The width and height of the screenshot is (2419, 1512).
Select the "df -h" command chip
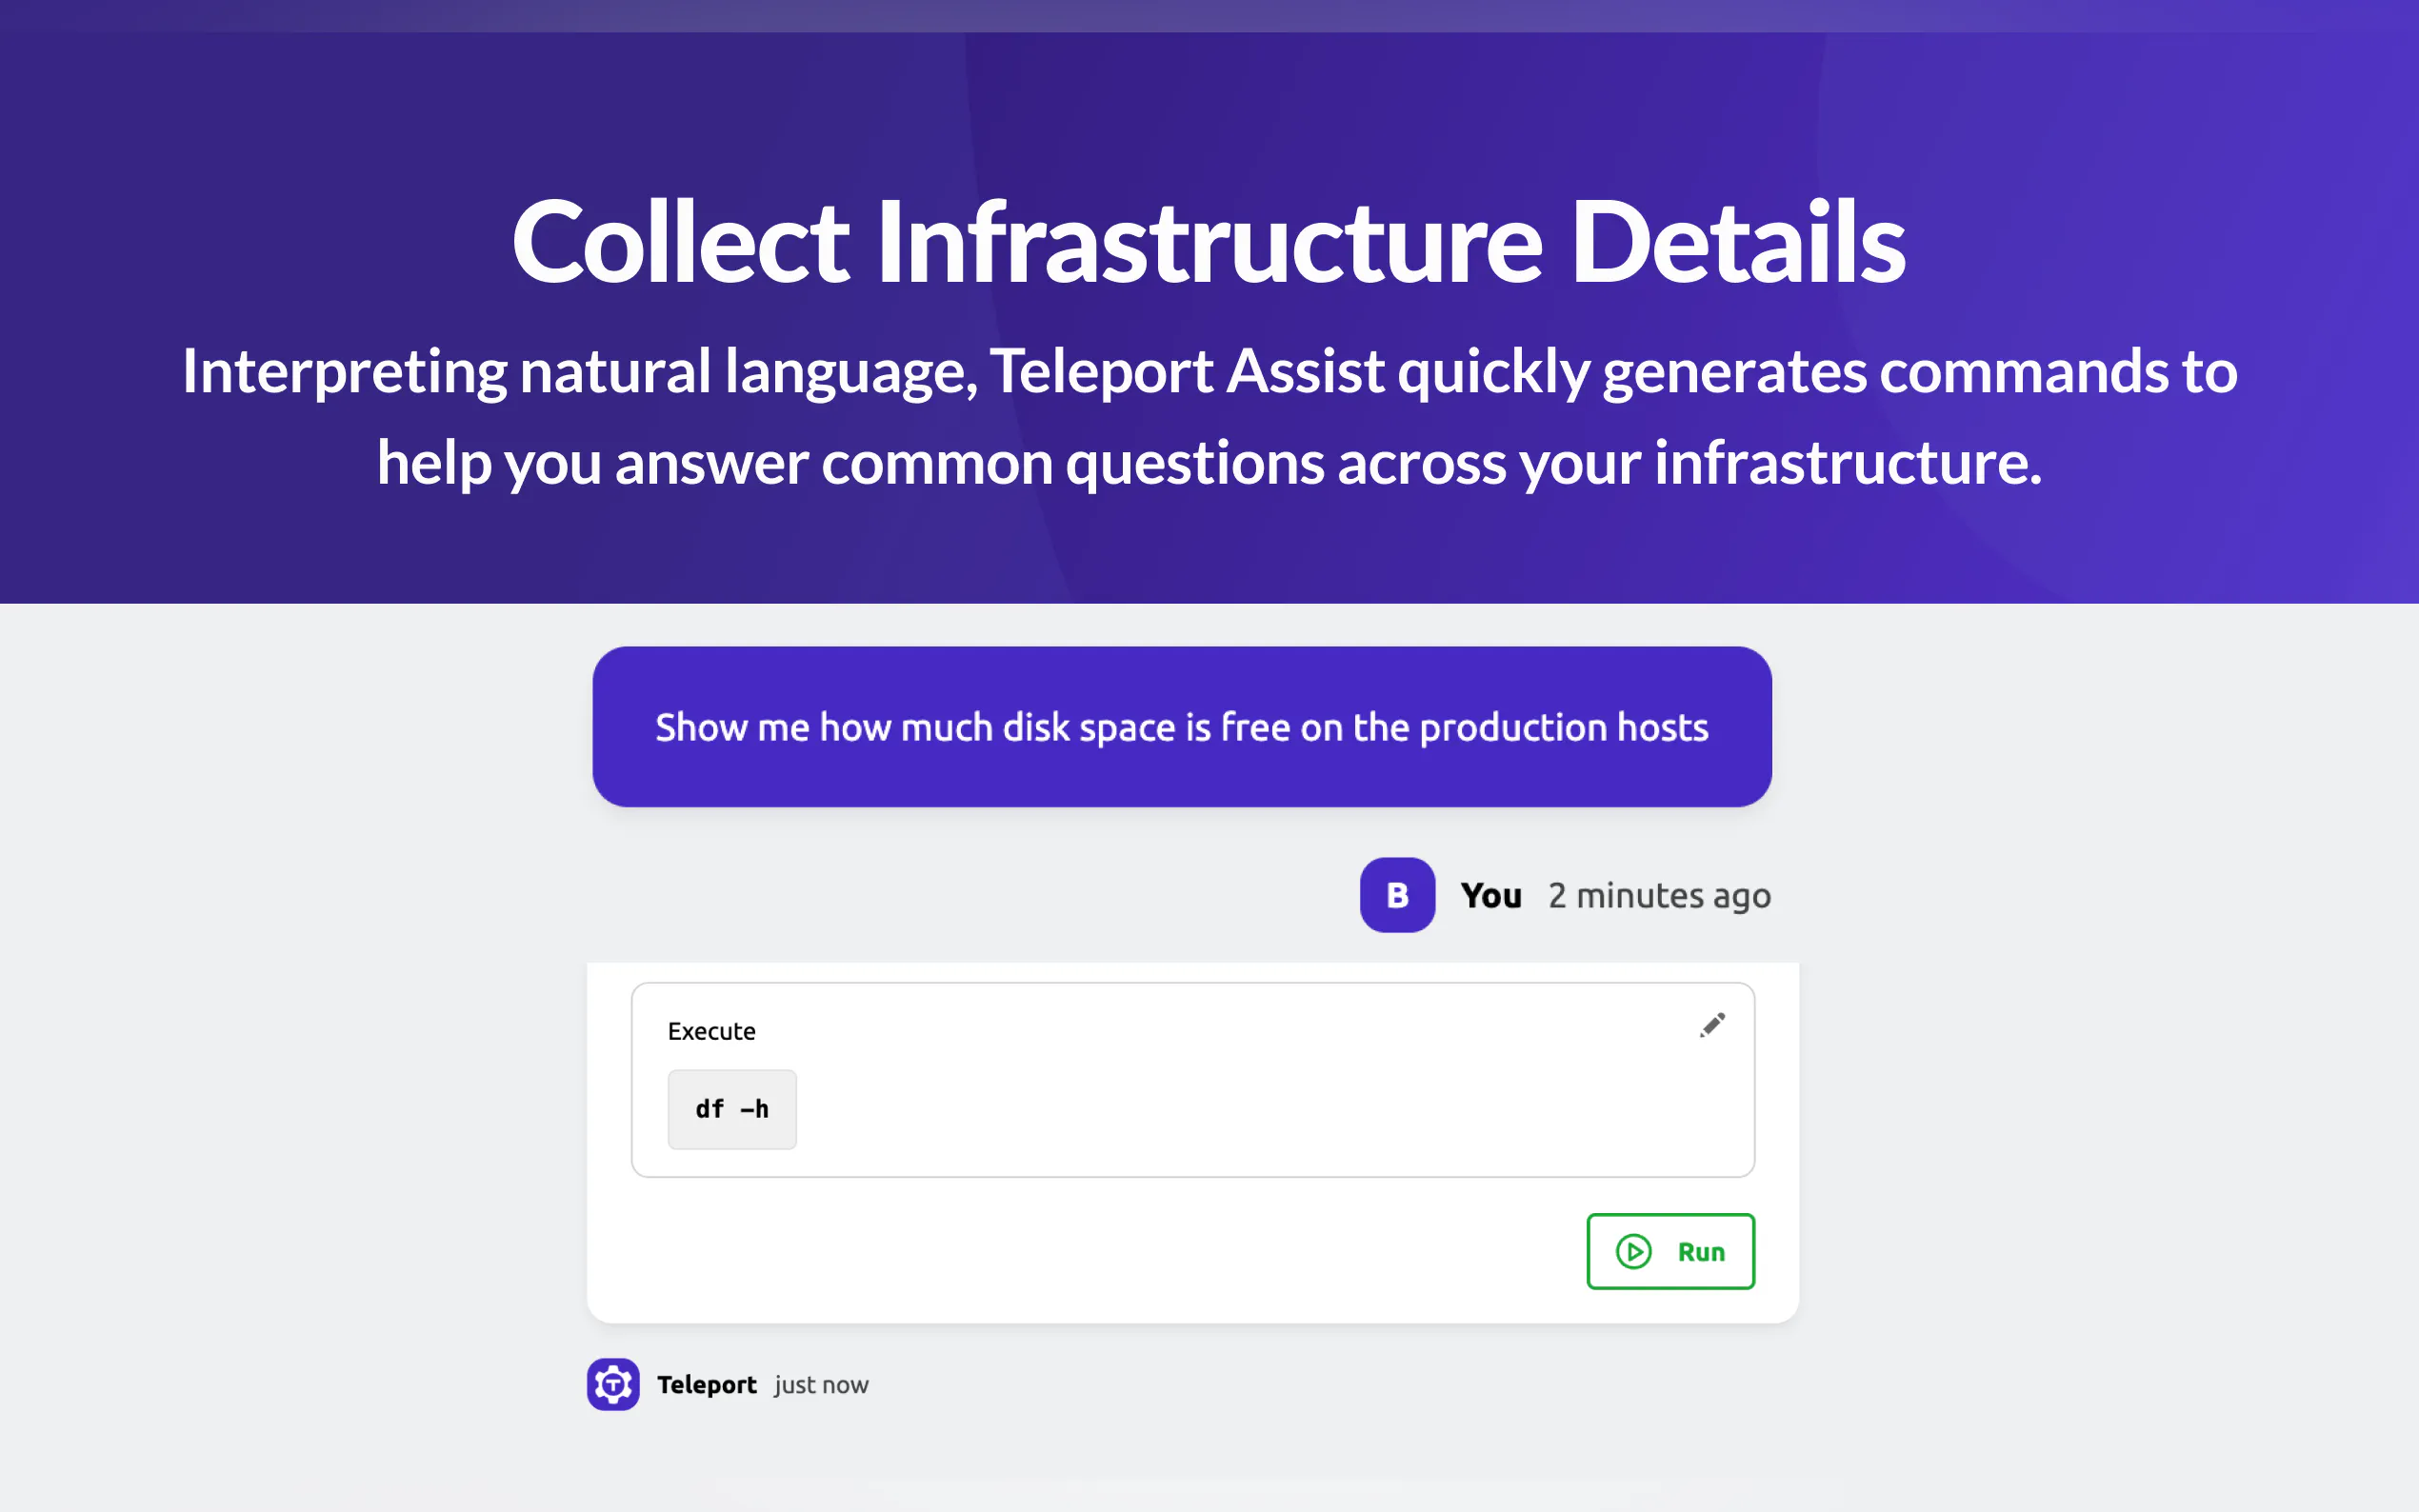click(x=732, y=1109)
